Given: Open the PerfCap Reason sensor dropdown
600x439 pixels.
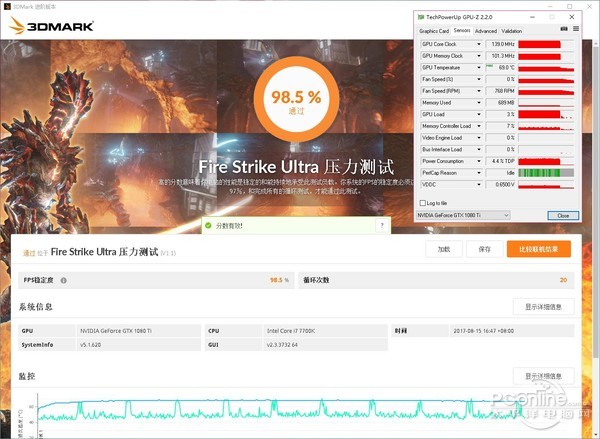Looking at the screenshot, I should point(478,173).
